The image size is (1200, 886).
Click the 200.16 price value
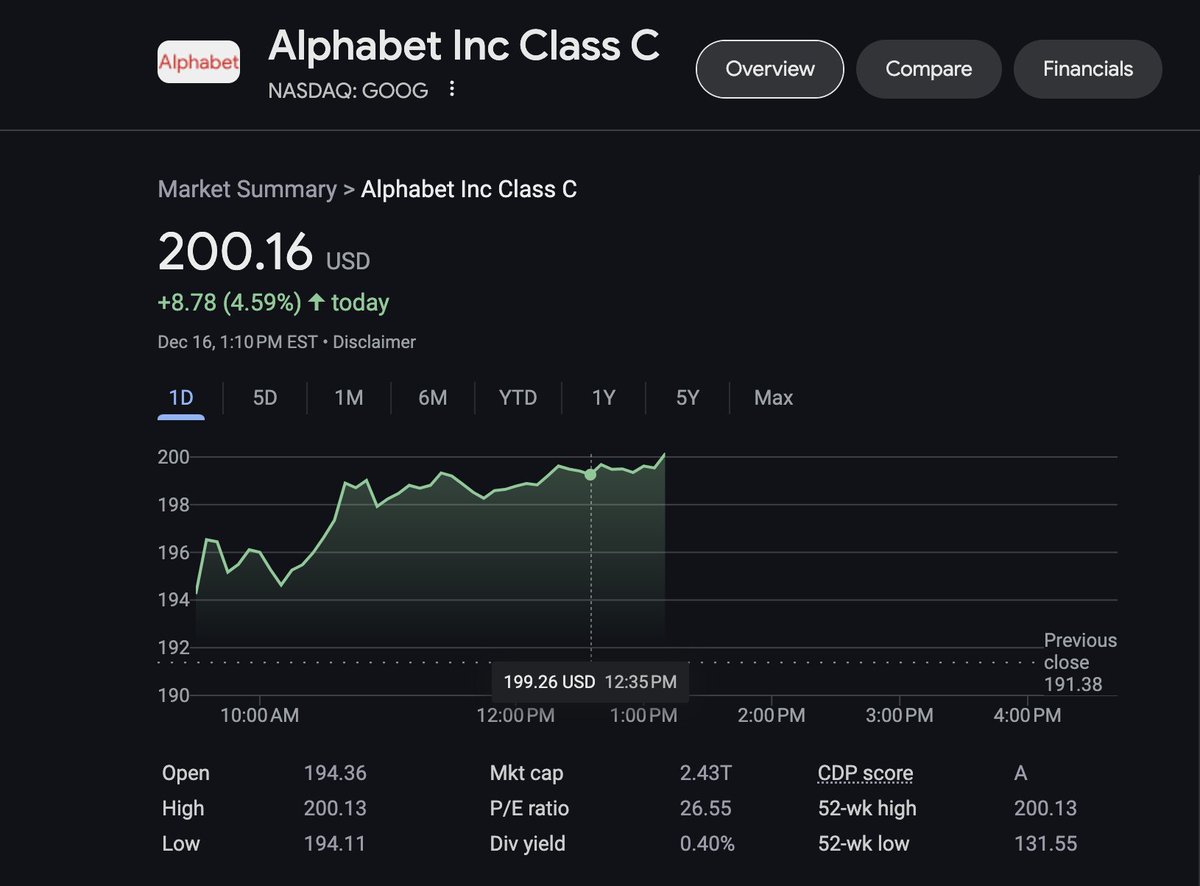[x=236, y=252]
